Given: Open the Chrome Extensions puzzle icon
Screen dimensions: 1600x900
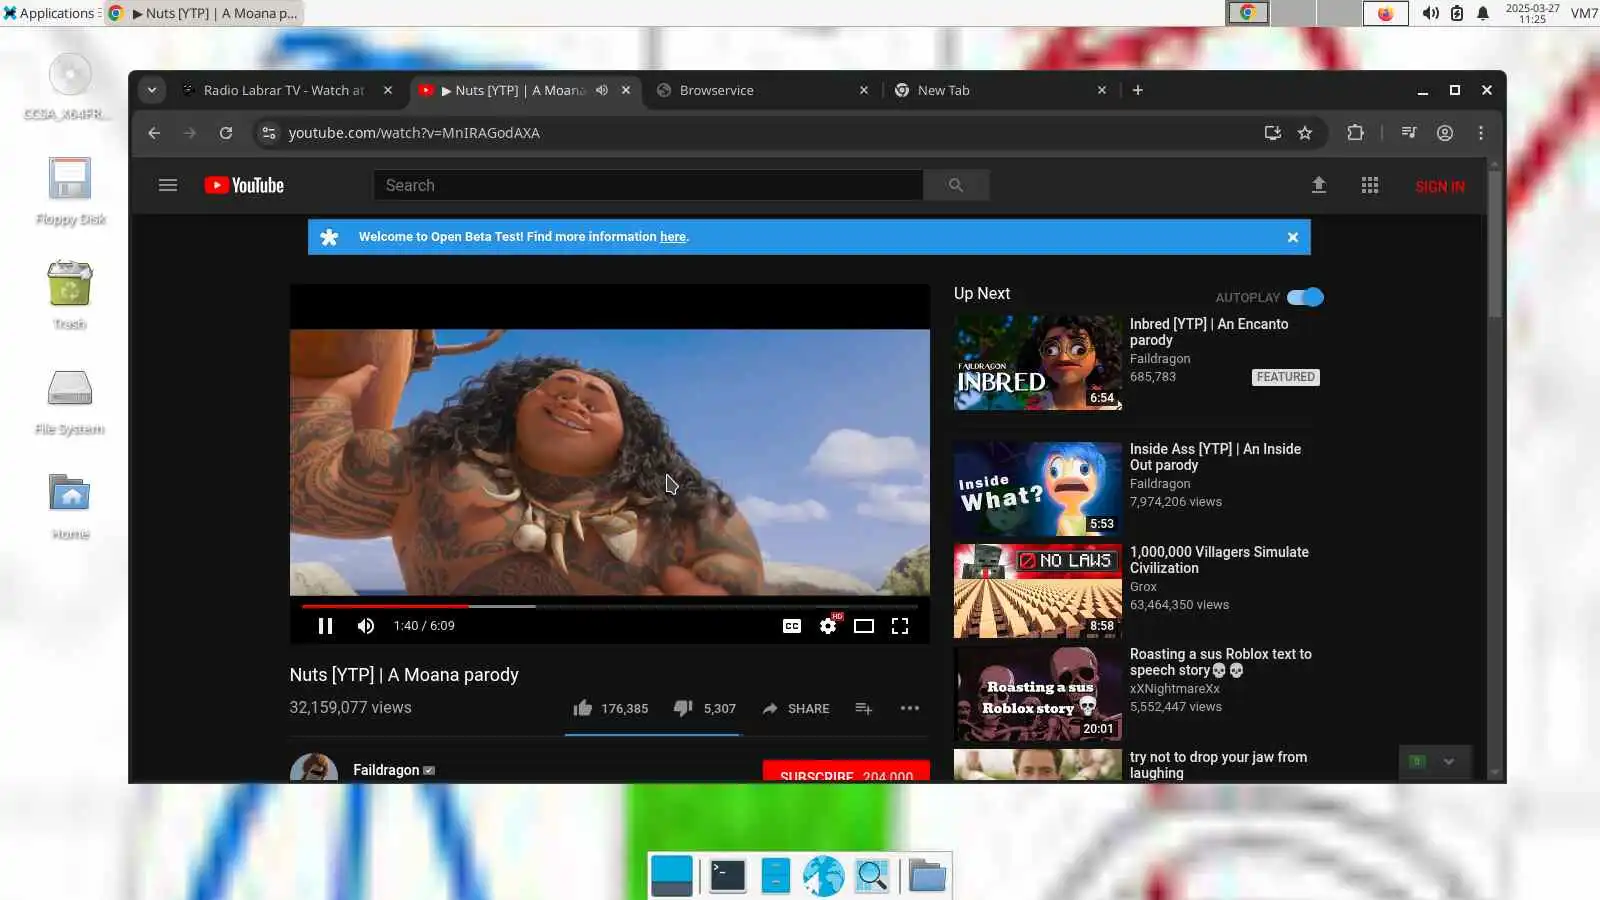Looking at the screenshot, I should coord(1355,133).
